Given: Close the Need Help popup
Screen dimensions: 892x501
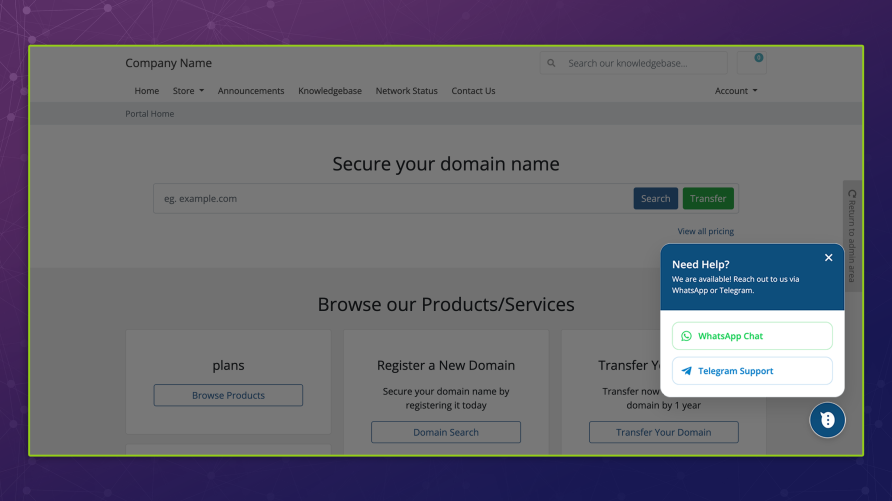Looking at the screenshot, I should tap(828, 258).
